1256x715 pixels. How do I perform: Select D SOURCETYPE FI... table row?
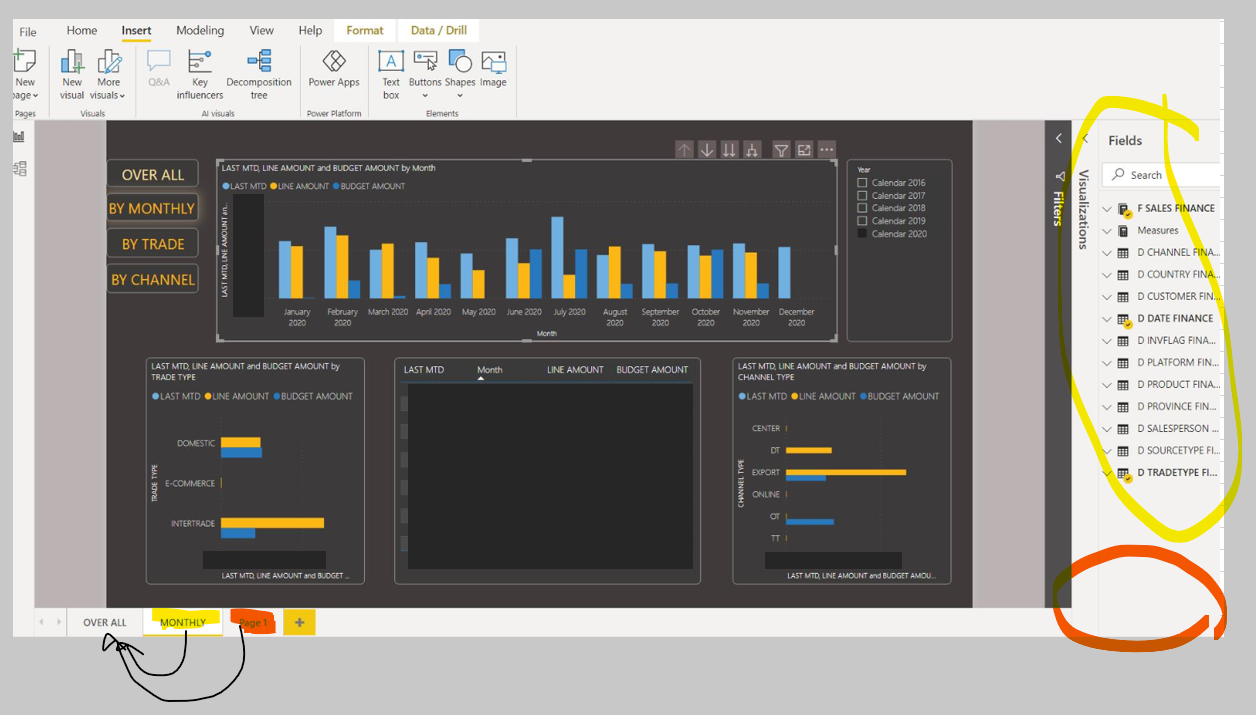click(x=1161, y=451)
